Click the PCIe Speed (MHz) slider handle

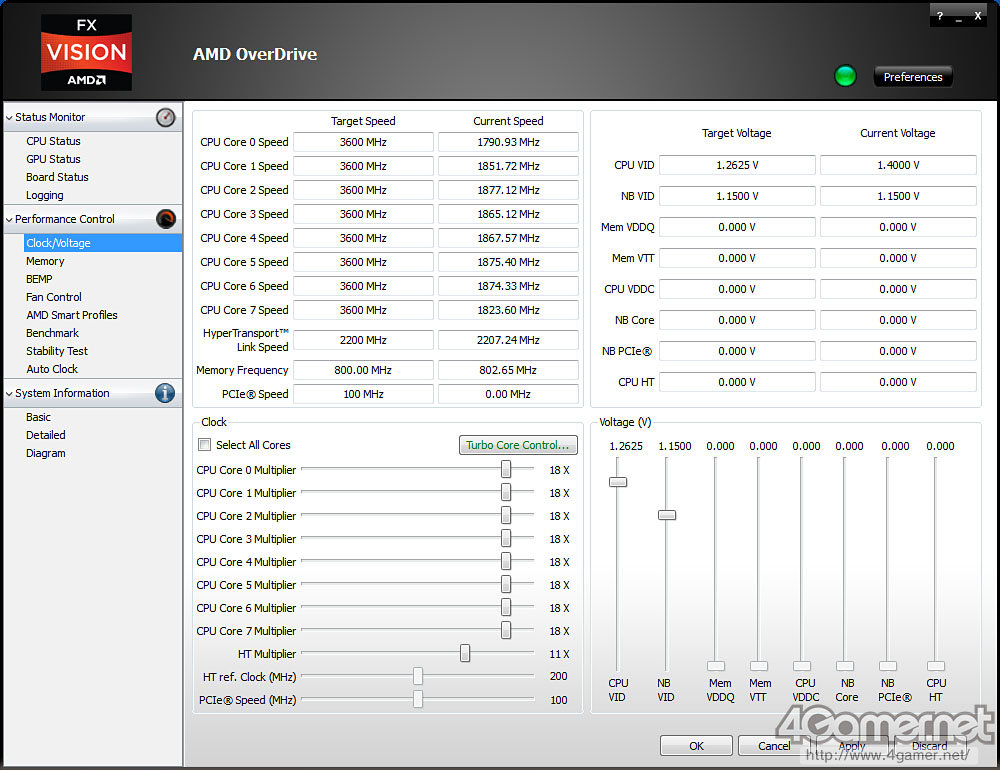point(418,699)
